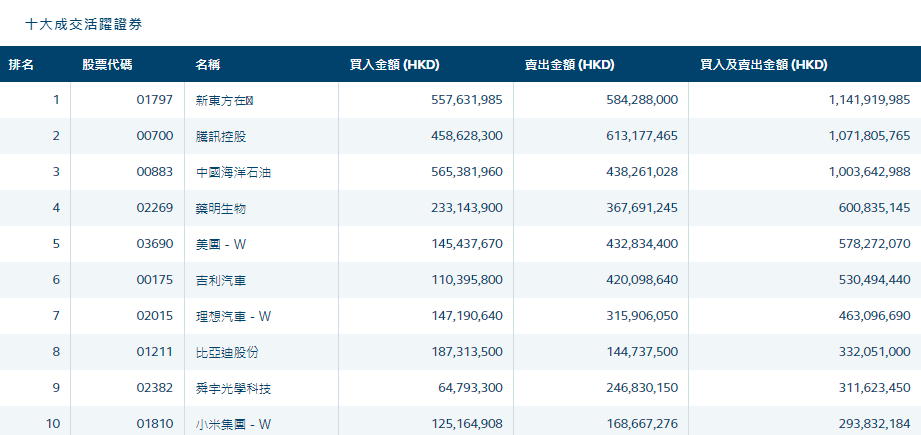Click total turnover 293,832,184

pos(875,424)
